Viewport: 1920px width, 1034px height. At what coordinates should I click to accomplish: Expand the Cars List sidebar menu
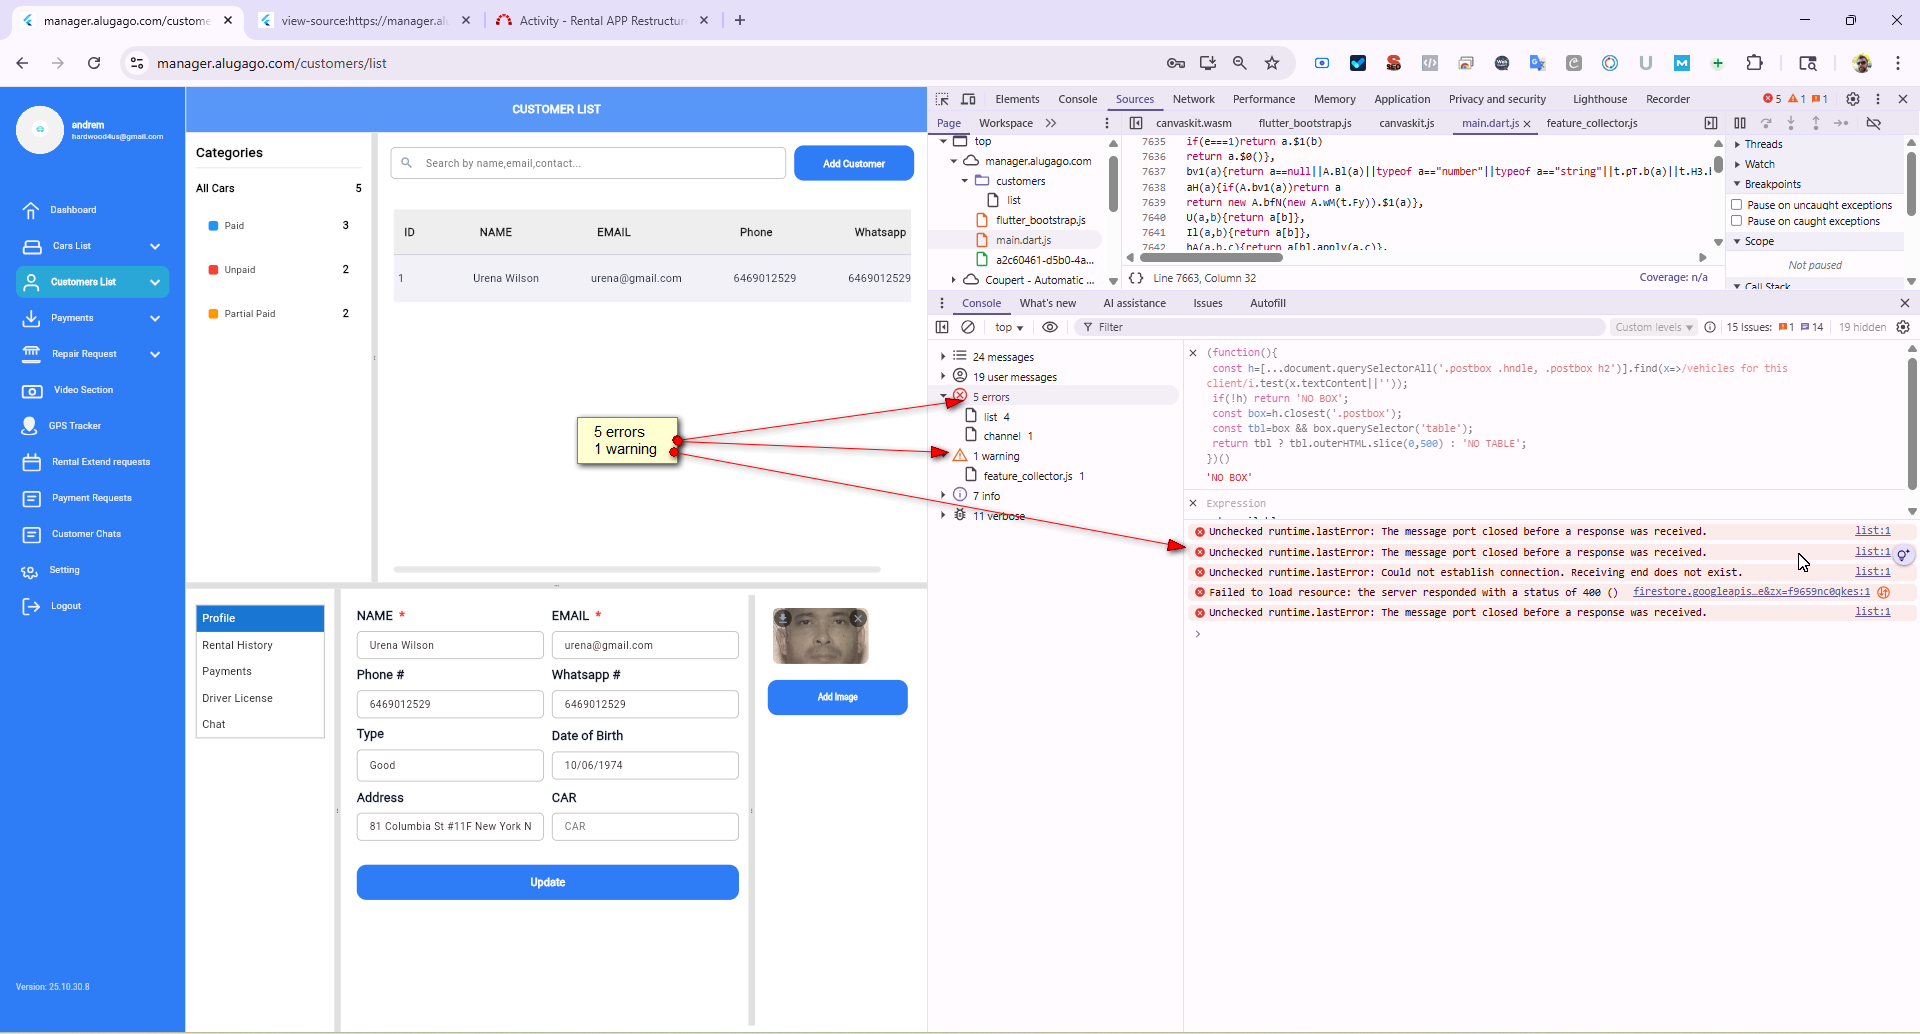pos(155,246)
